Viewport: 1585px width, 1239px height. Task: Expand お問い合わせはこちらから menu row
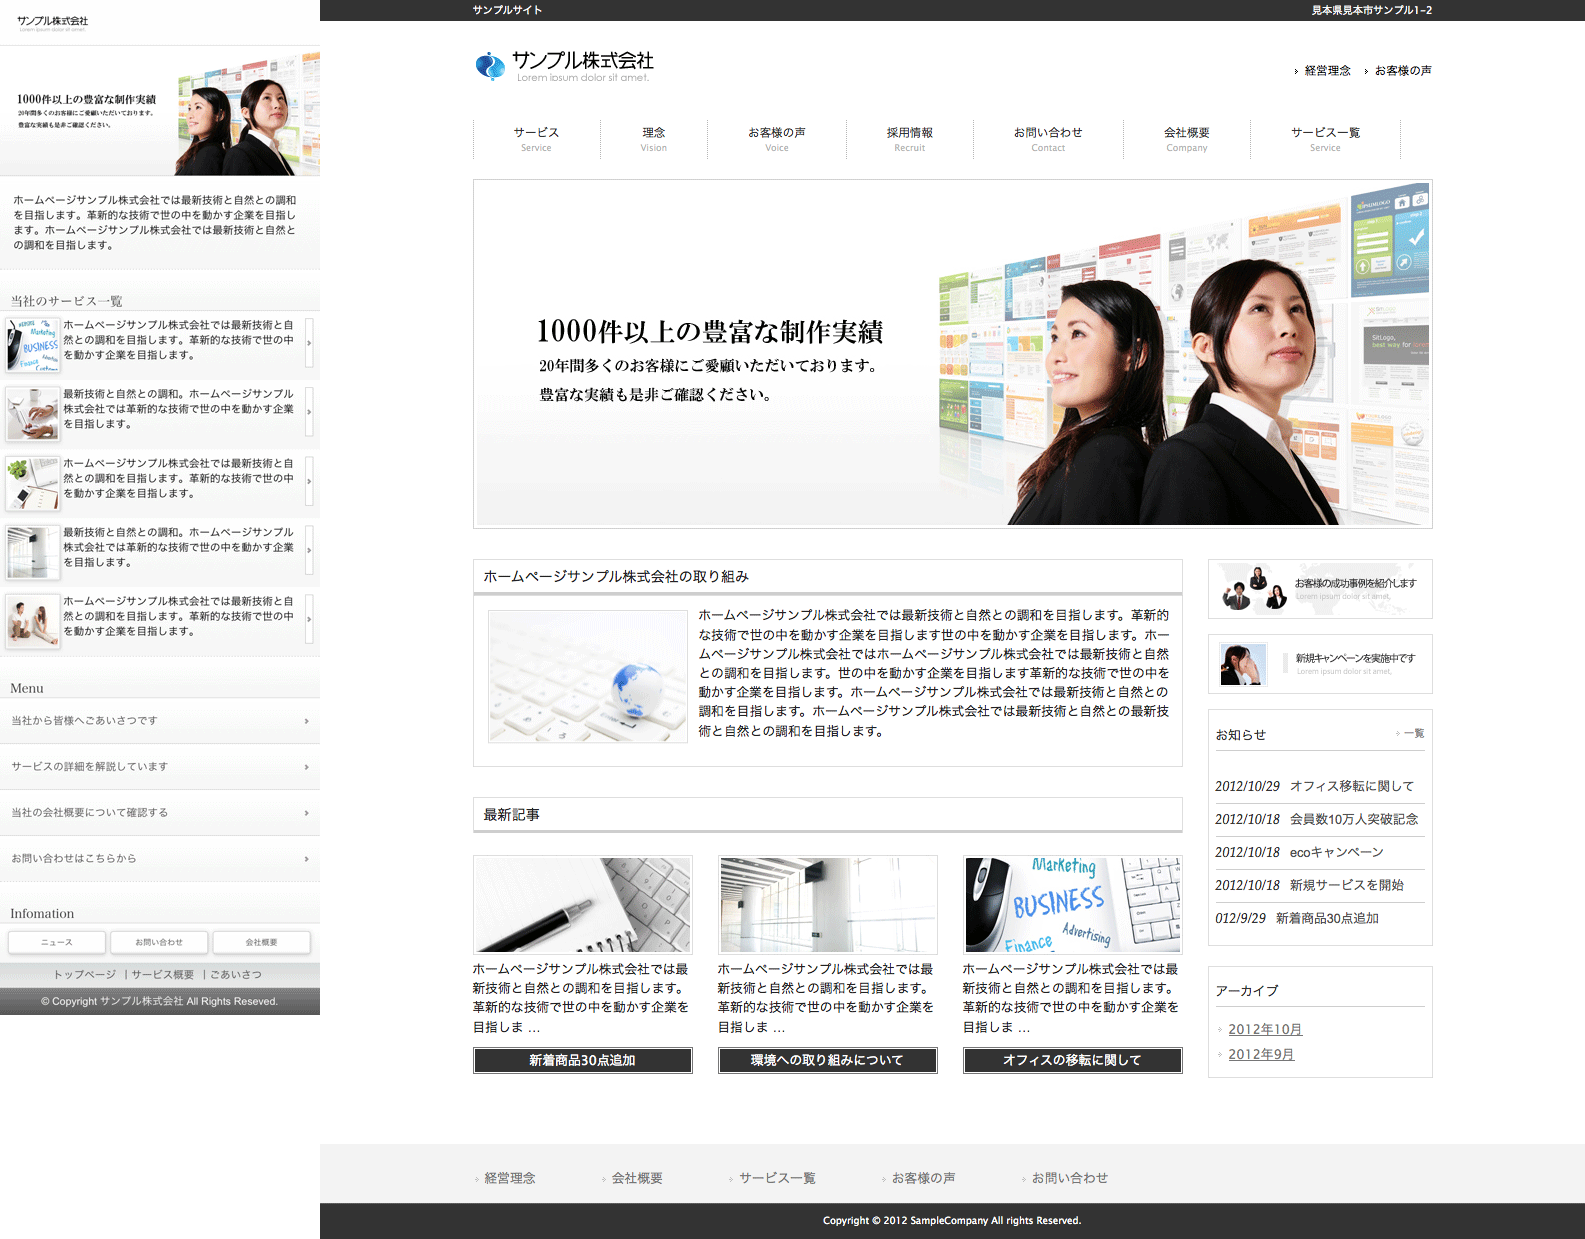click(x=306, y=859)
